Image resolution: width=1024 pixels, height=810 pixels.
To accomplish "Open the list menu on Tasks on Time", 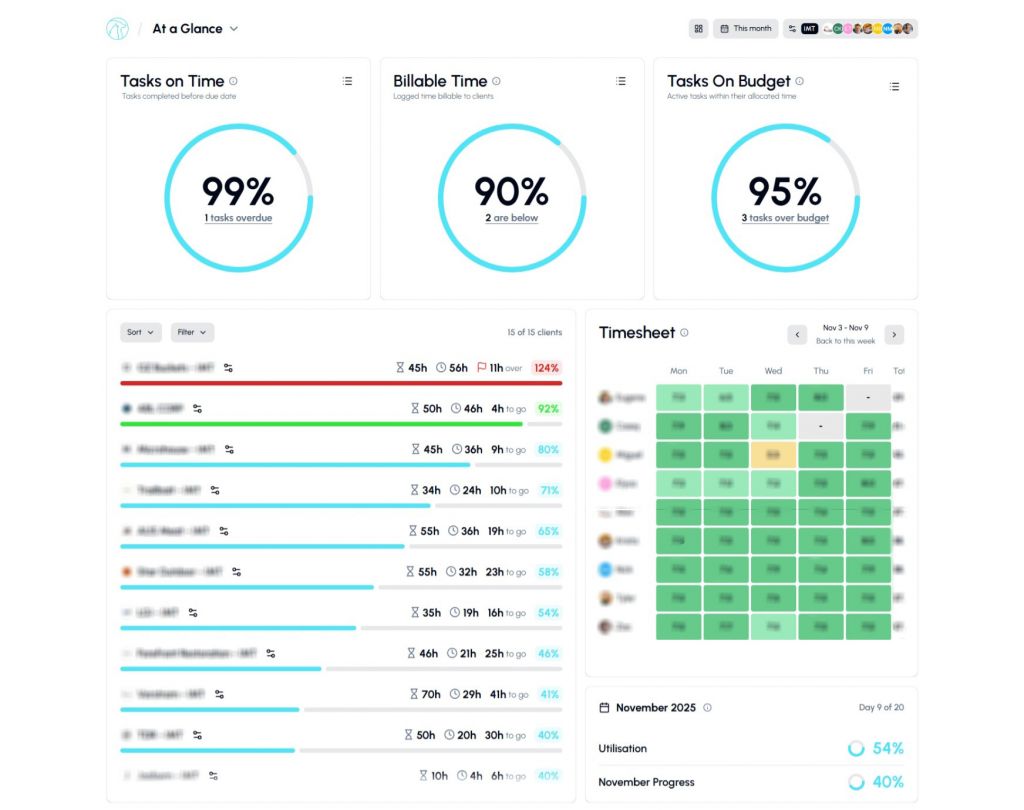I will click(x=347, y=81).
